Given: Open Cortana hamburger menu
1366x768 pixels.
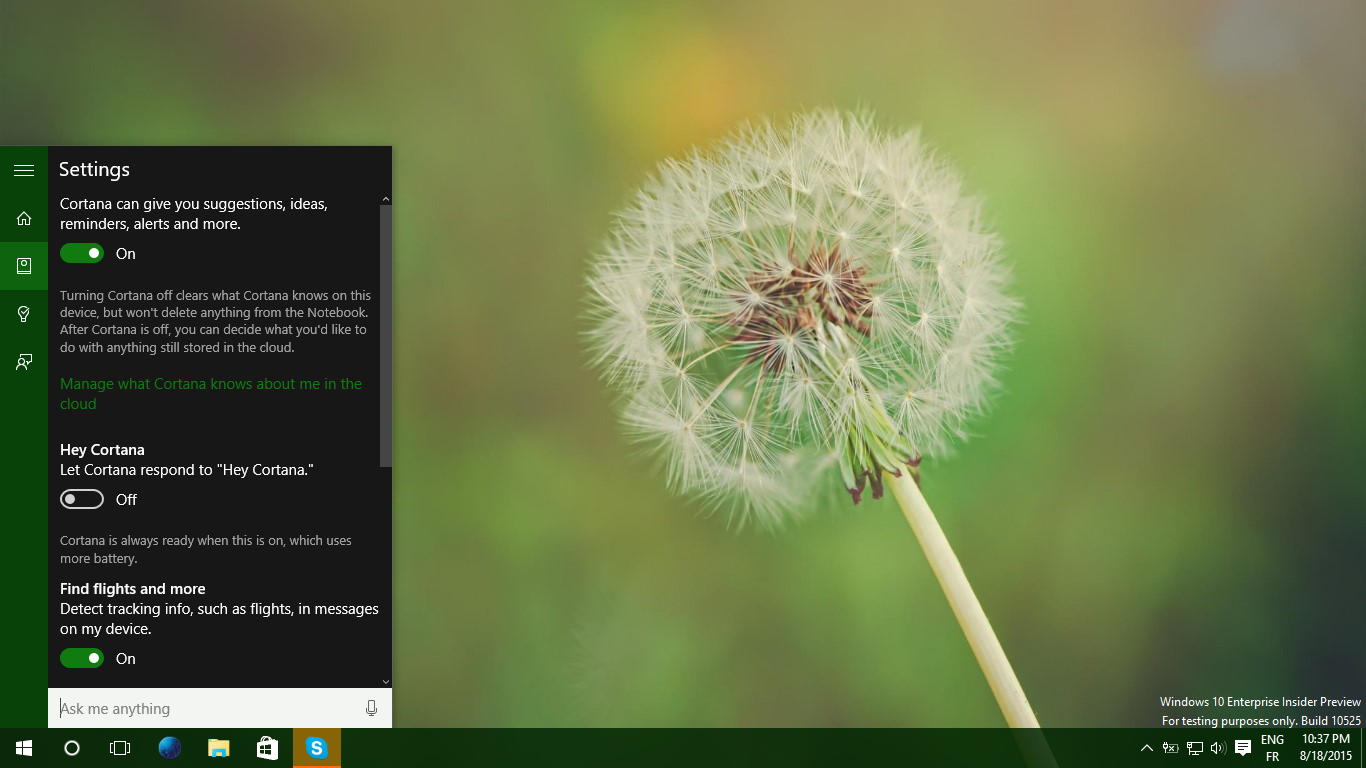Looking at the screenshot, I should pyautogui.click(x=24, y=170).
